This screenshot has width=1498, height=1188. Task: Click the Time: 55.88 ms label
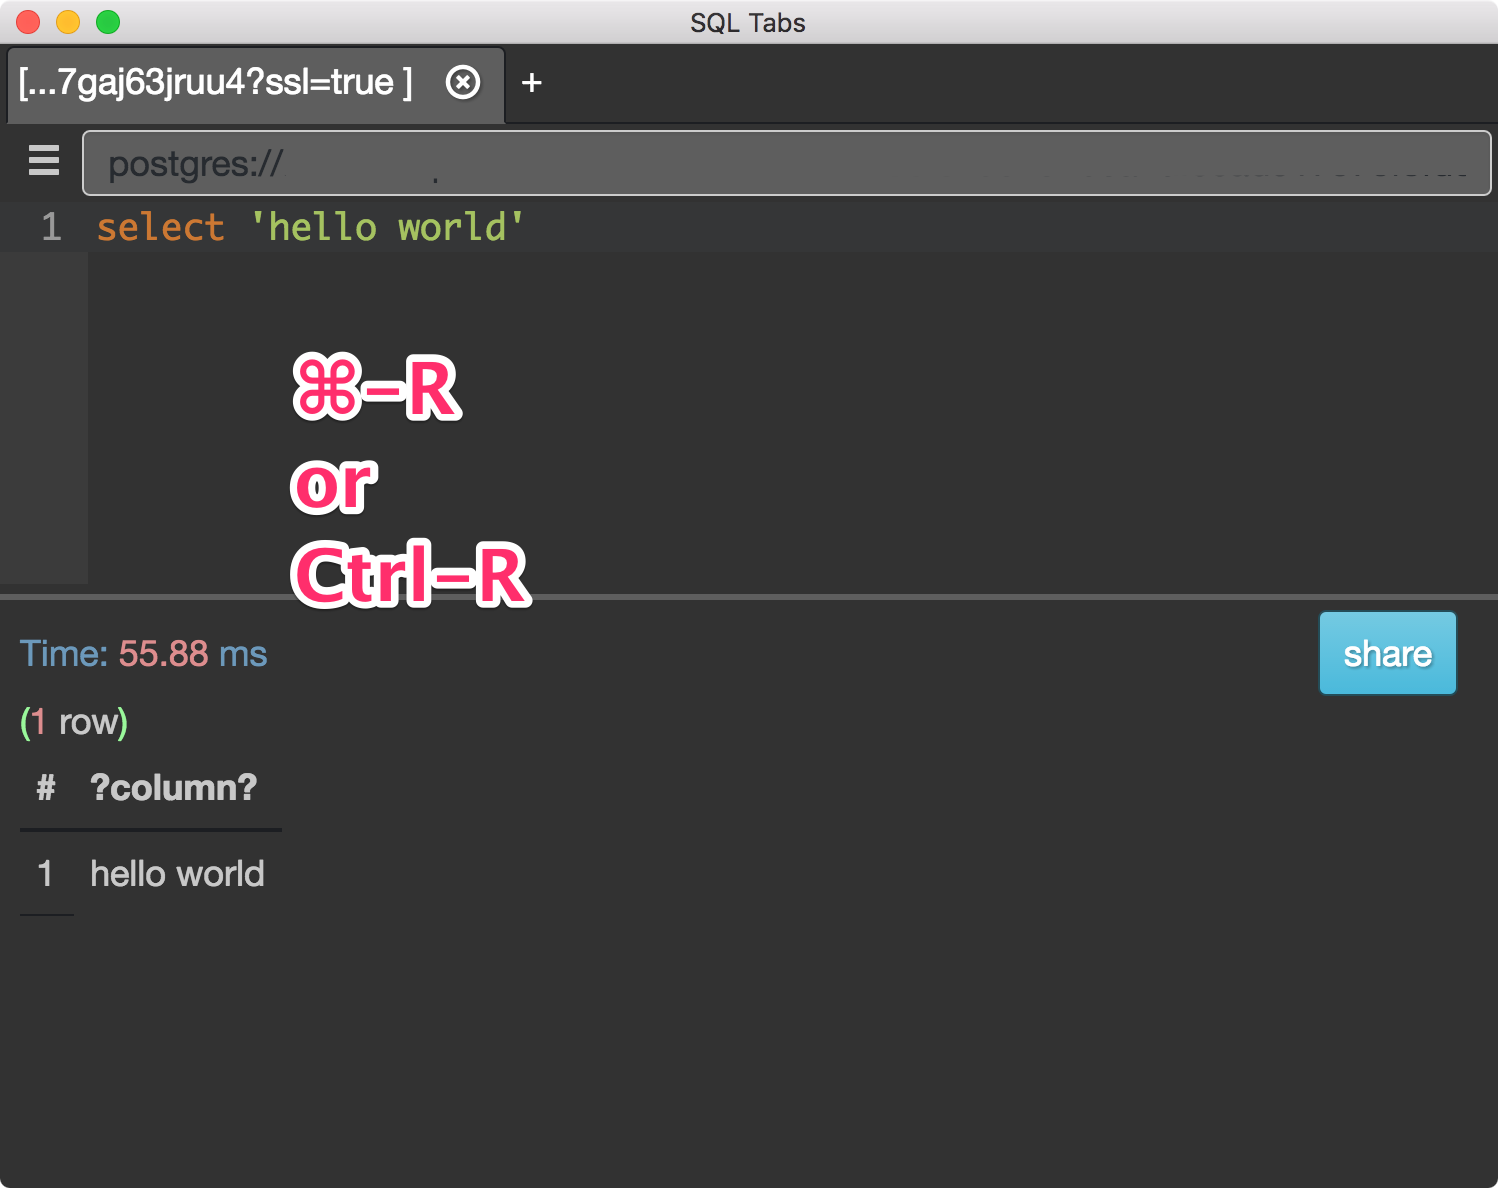(143, 653)
